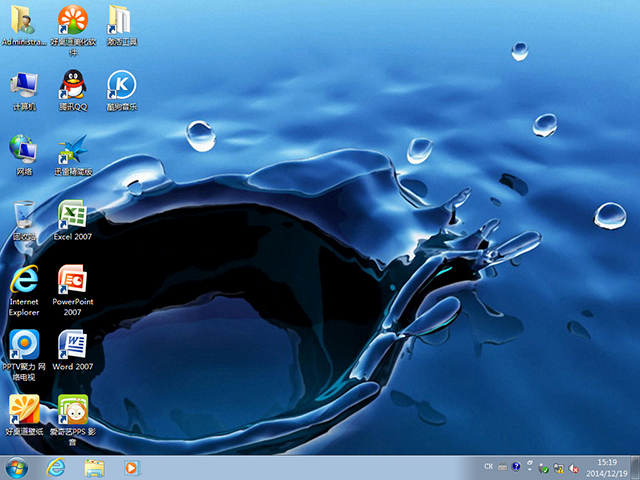Viewport: 640px width, 480px height.
Task: Select the Word 2007 desktop shortcut
Action: coord(72,345)
